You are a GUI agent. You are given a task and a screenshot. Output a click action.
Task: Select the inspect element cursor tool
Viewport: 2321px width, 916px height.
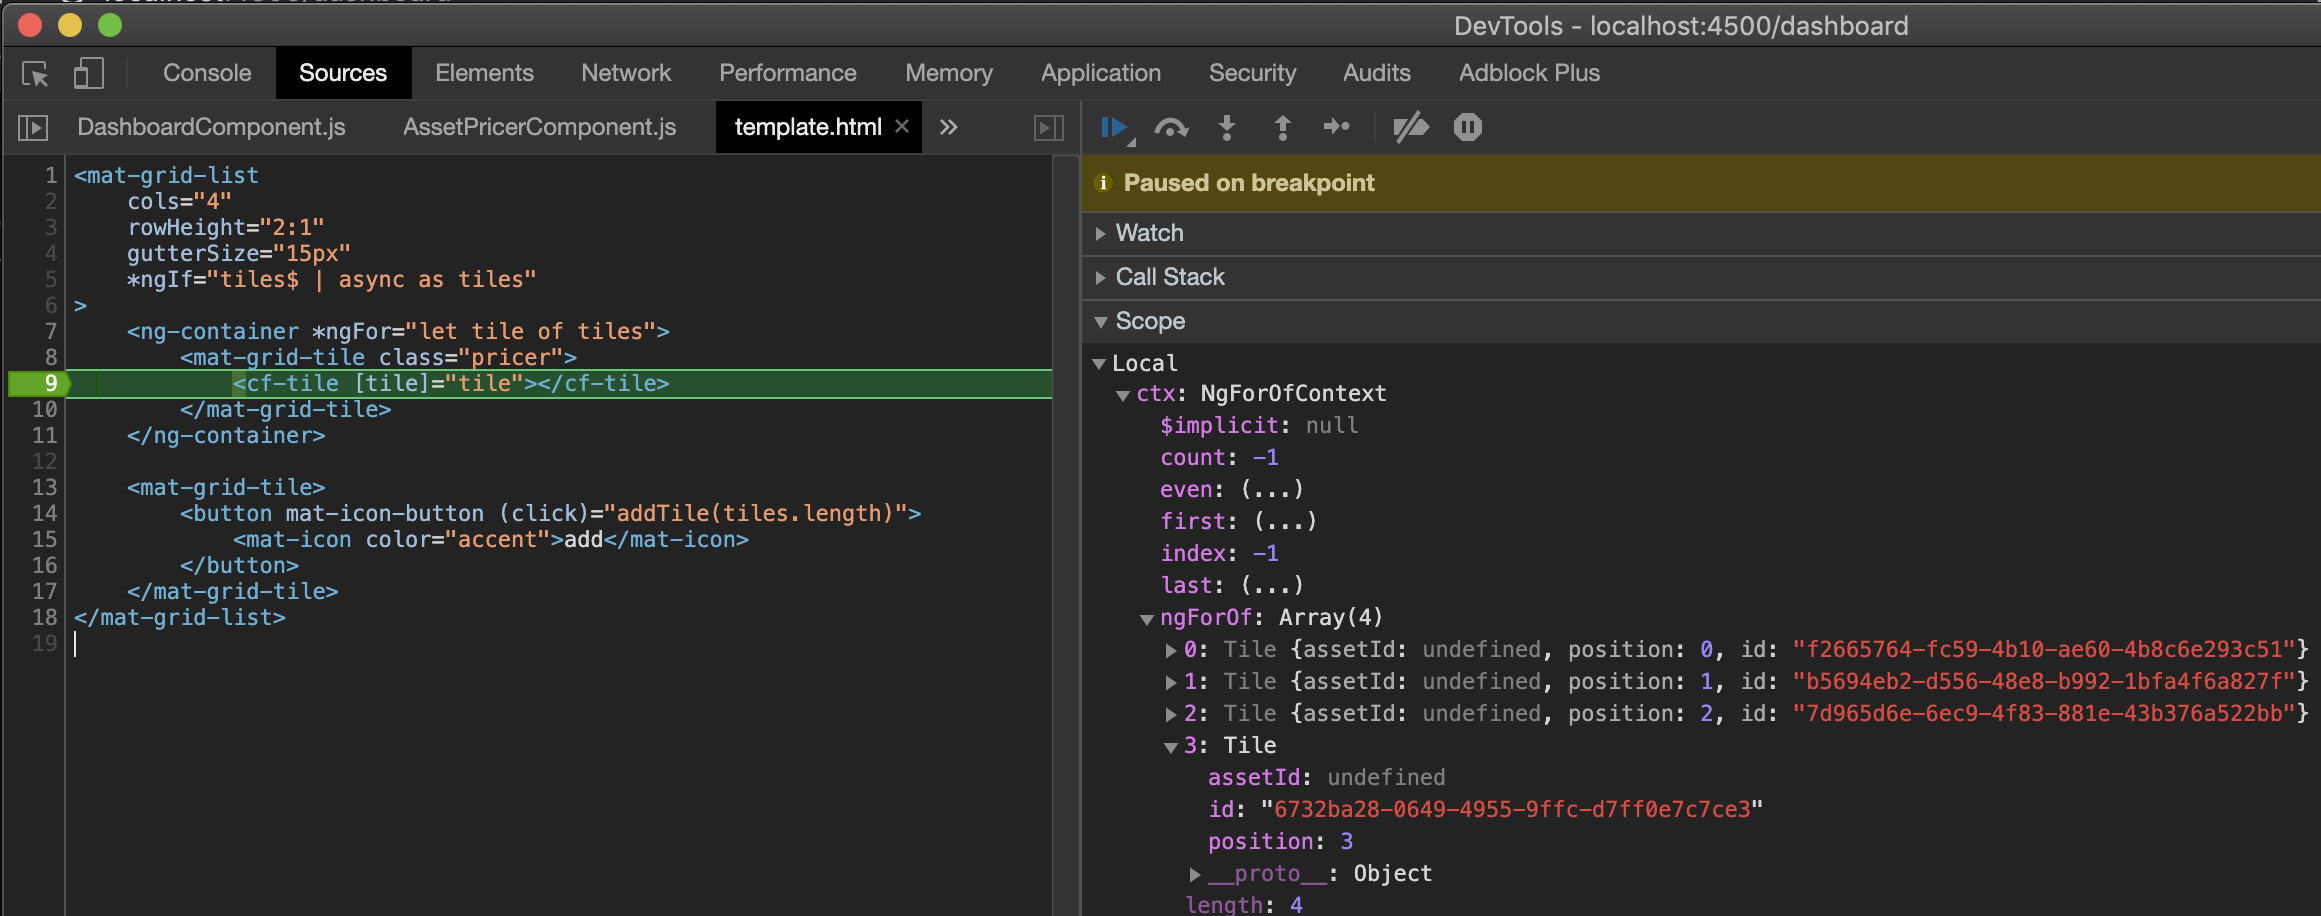36,73
